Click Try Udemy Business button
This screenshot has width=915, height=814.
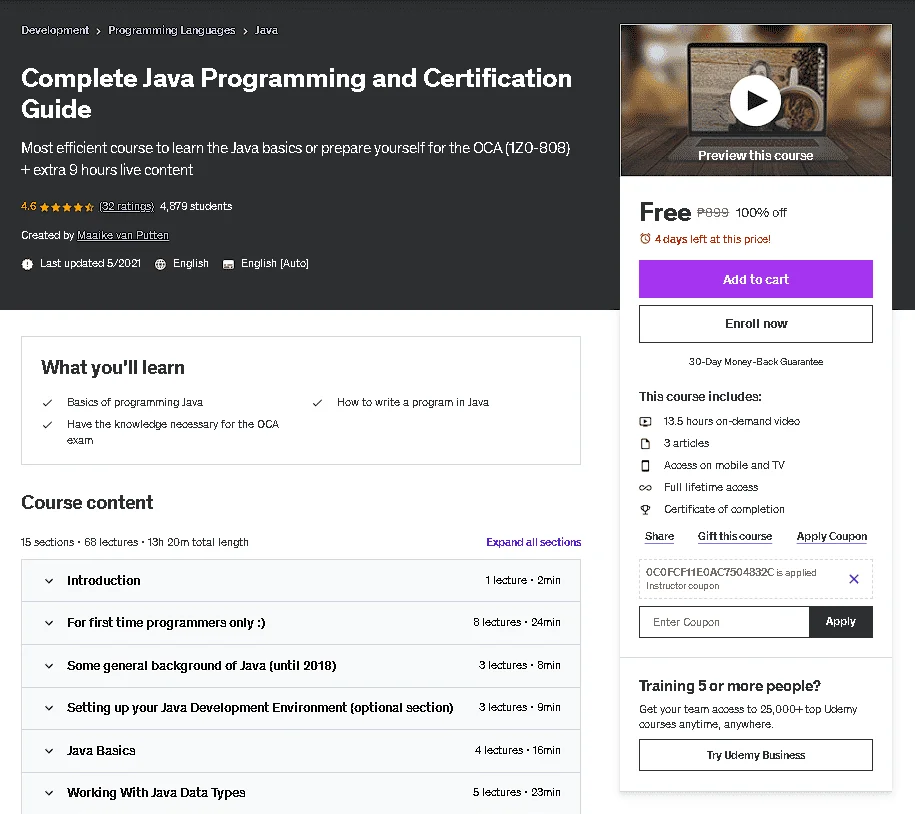point(756,755)
